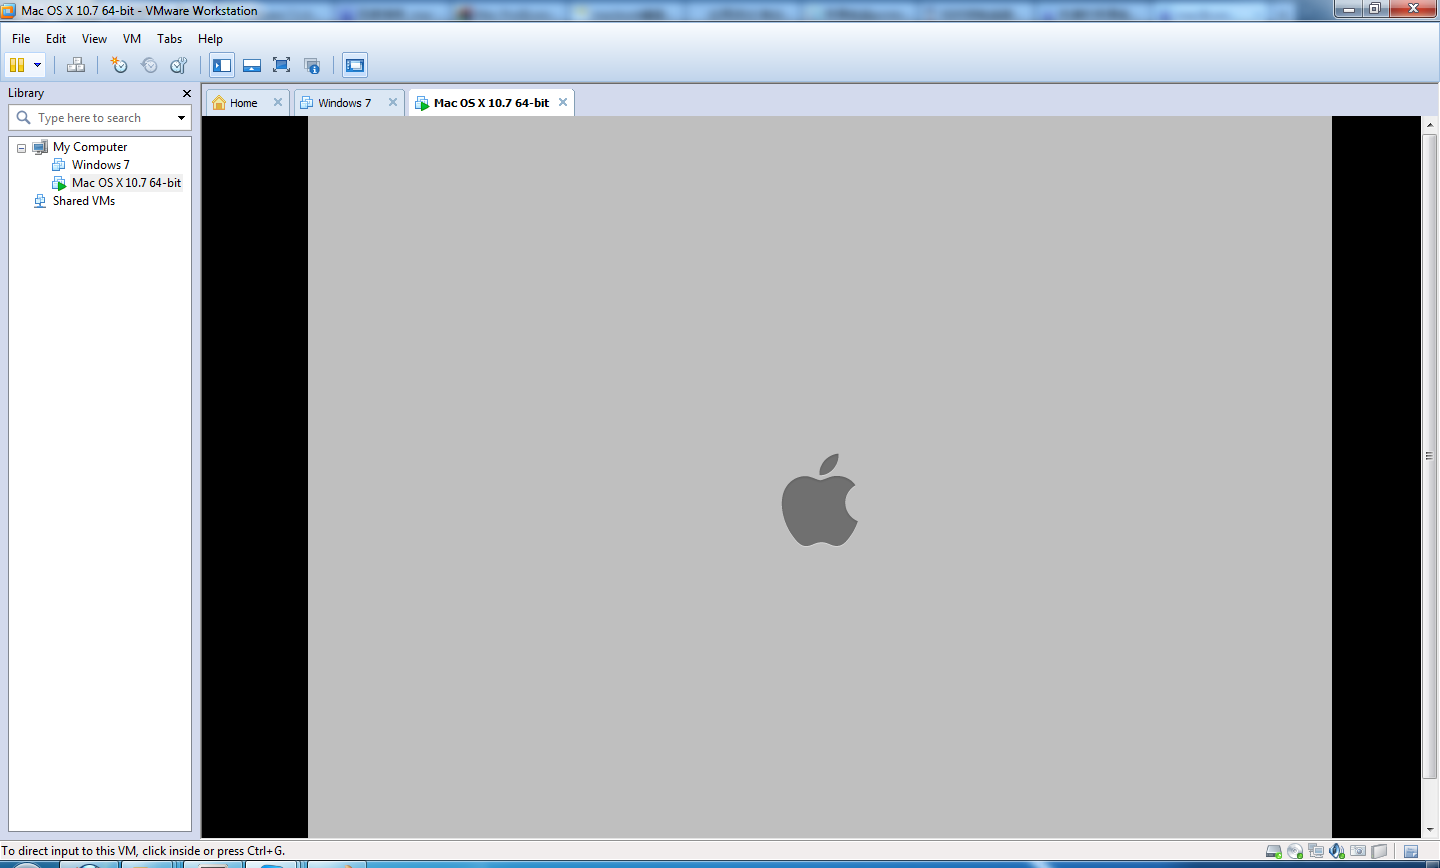Select Shared VMs in the Library
Screen dimensions: 1440x868
click(84, 201)
